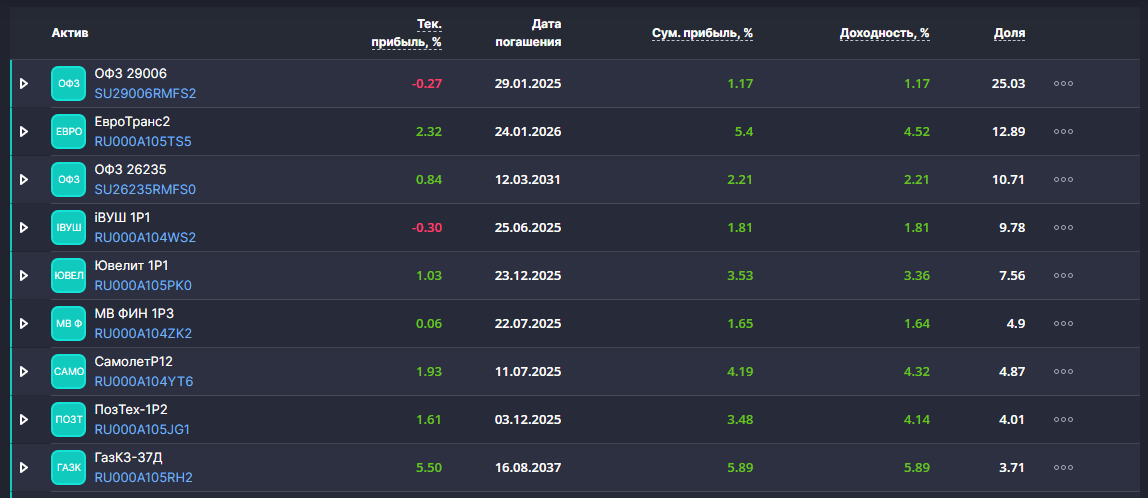1148x498 pixels.
Task: Click the share value 12.89
Action: [x=1009, y=131]
